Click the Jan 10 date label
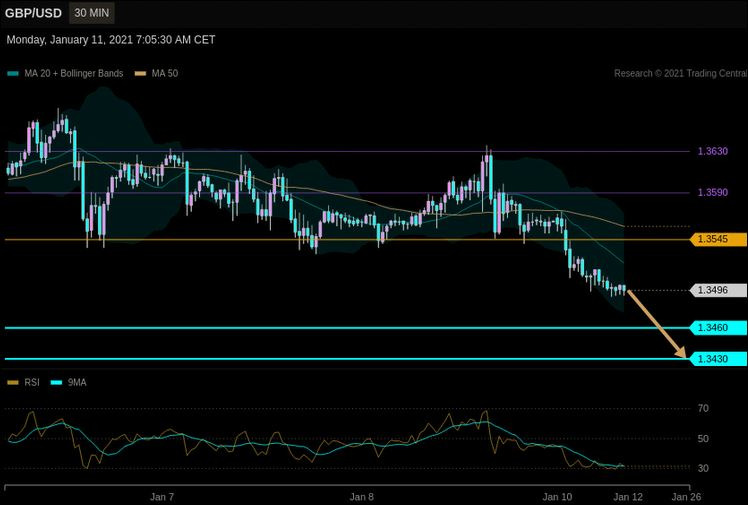748x505 pixels. pos(557,497)
